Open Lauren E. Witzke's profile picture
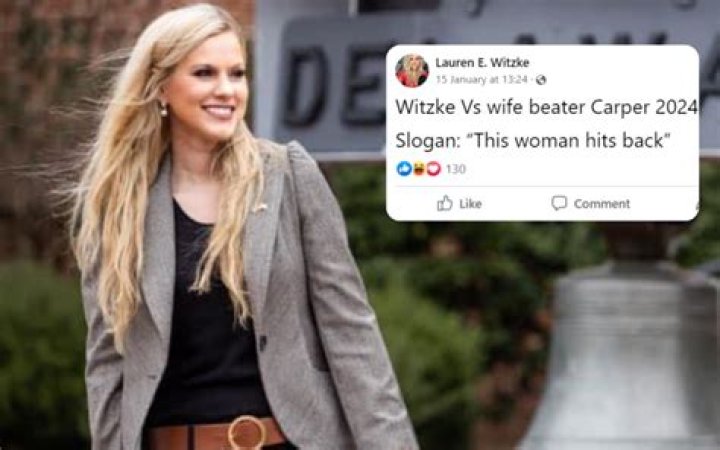Screen dimensions: 720x450 pos(412,71)
